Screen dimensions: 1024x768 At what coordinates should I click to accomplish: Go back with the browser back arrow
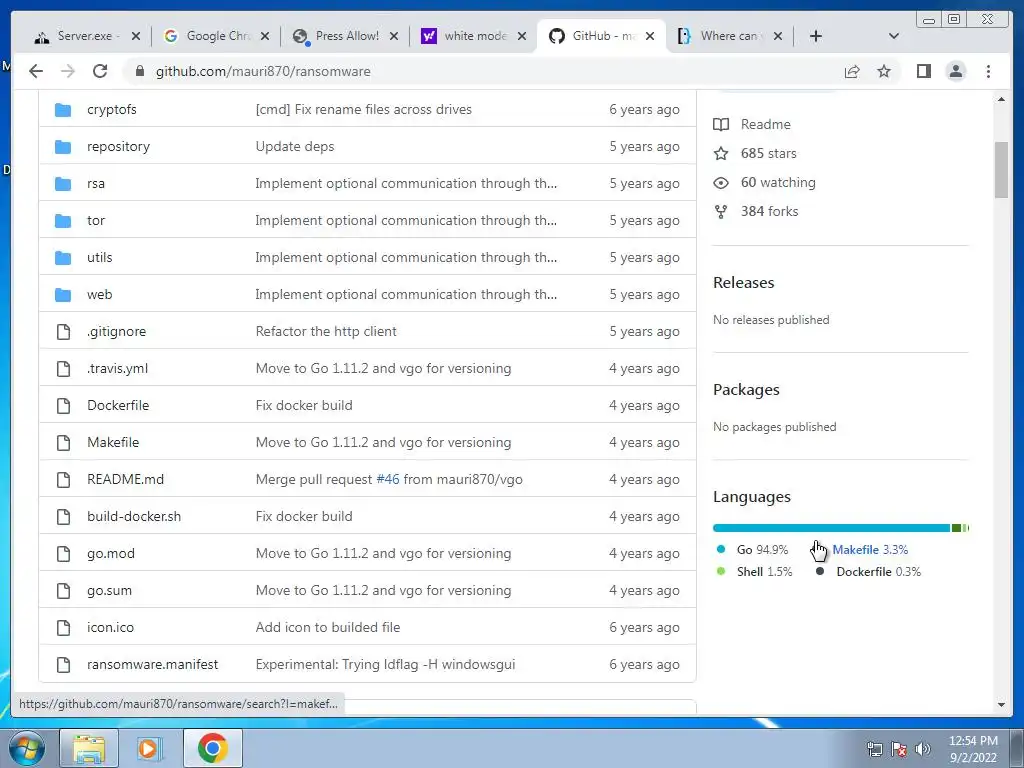[x=36, y=71]
